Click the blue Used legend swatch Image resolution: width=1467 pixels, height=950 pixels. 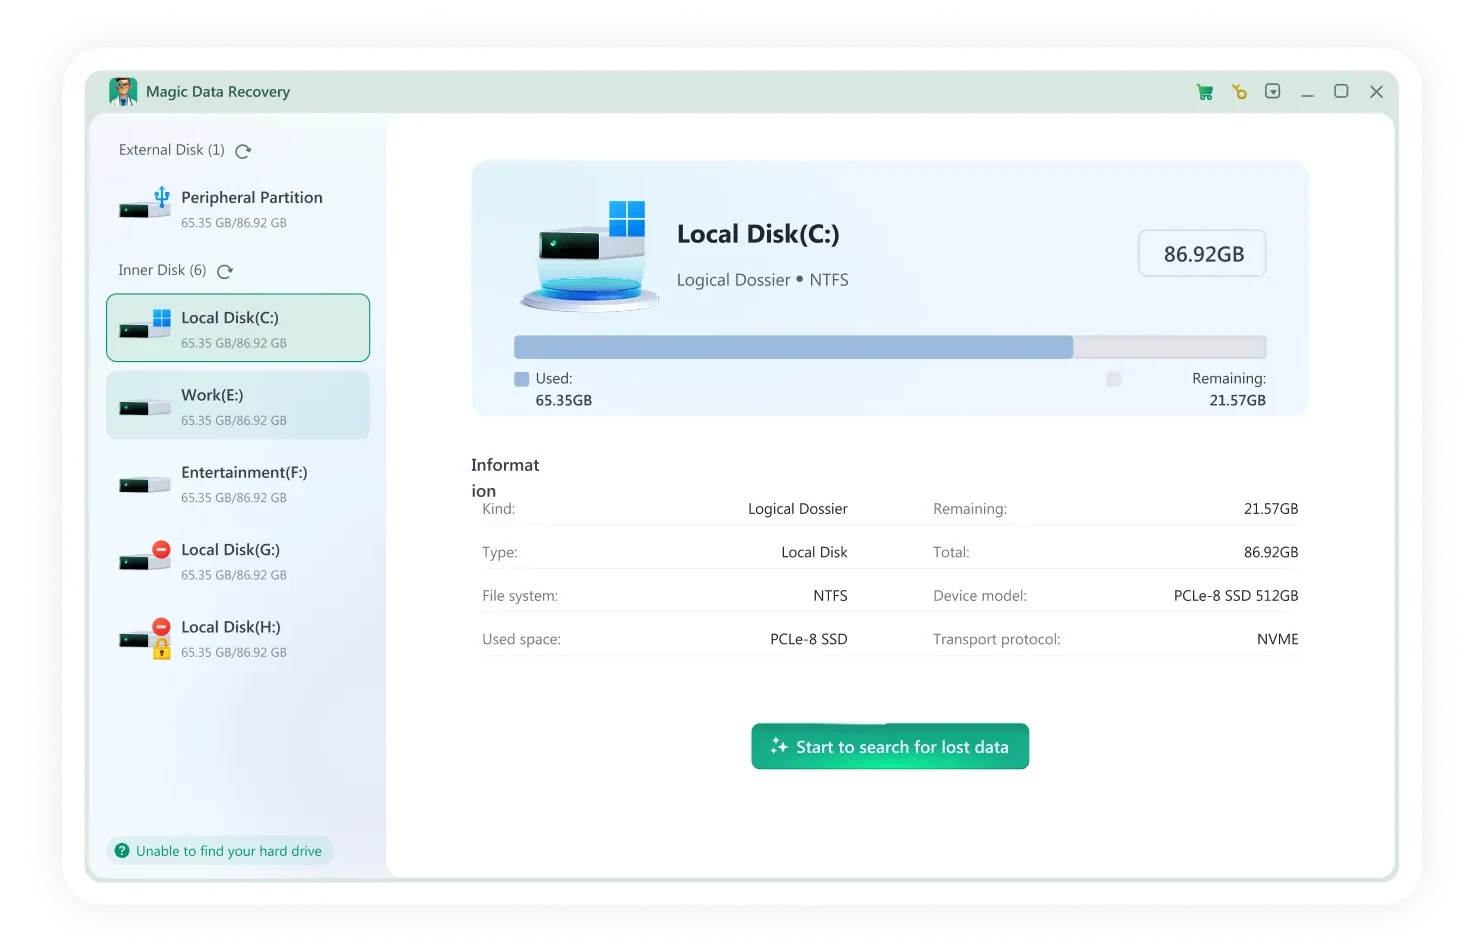click(x=521, y=379)
